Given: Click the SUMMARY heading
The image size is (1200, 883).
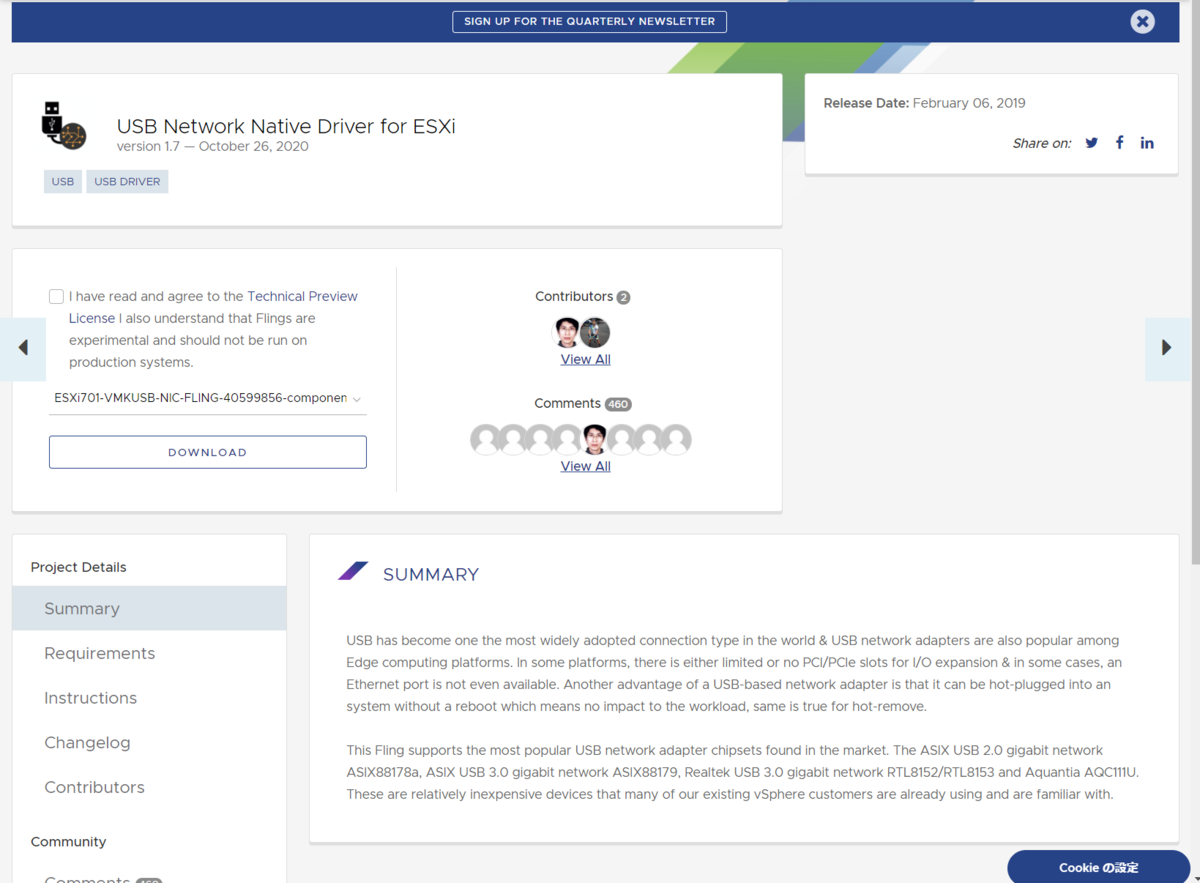Looking at the screenshot, I should pyautogui.click(x=431, y=574).
